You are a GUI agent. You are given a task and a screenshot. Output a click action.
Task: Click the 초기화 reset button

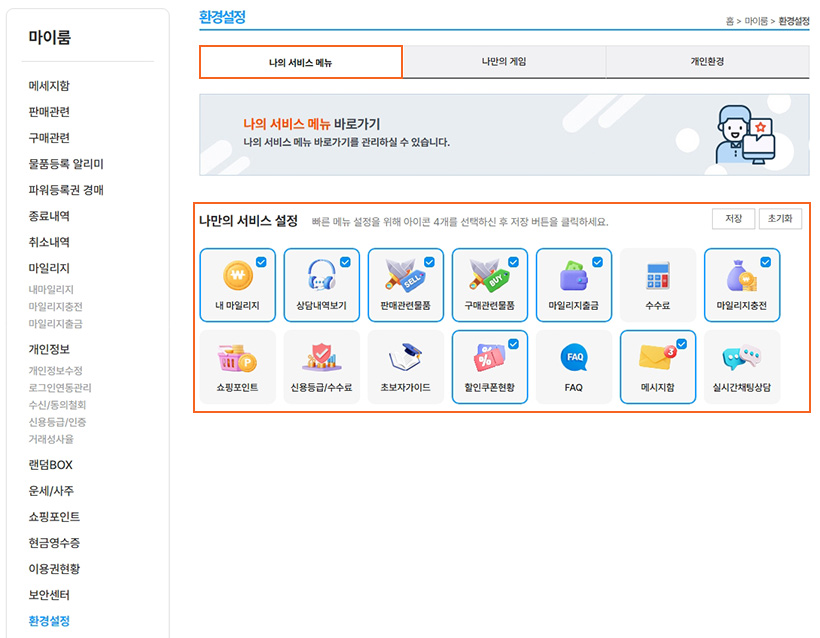(x=780, y=219)
